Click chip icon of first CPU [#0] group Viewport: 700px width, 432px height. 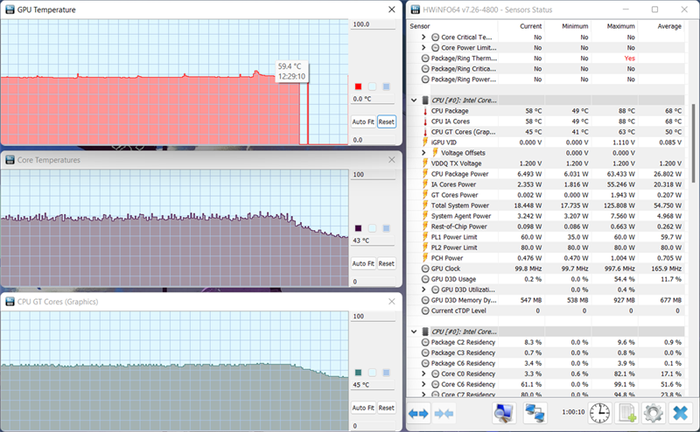point(425,100)
